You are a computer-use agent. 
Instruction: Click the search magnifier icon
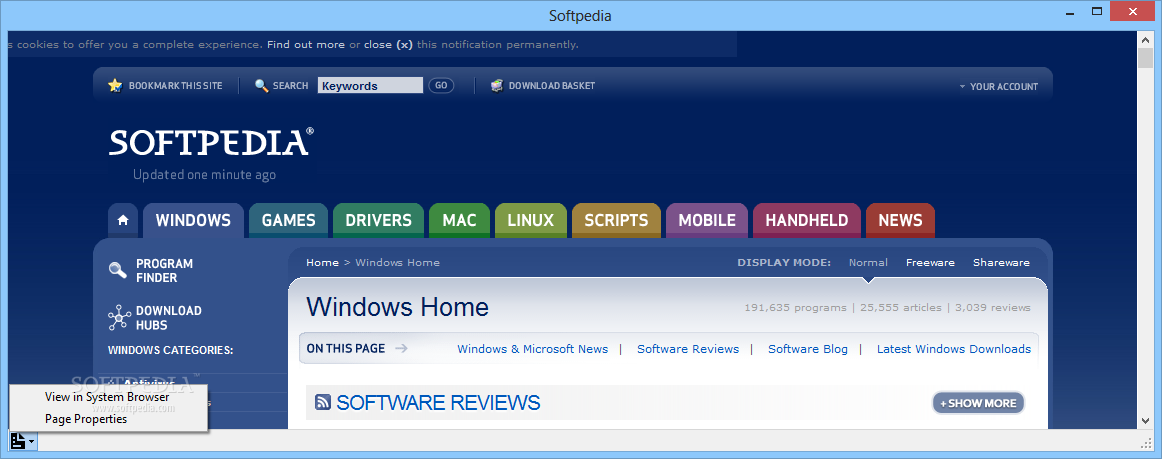coord(261,85)
